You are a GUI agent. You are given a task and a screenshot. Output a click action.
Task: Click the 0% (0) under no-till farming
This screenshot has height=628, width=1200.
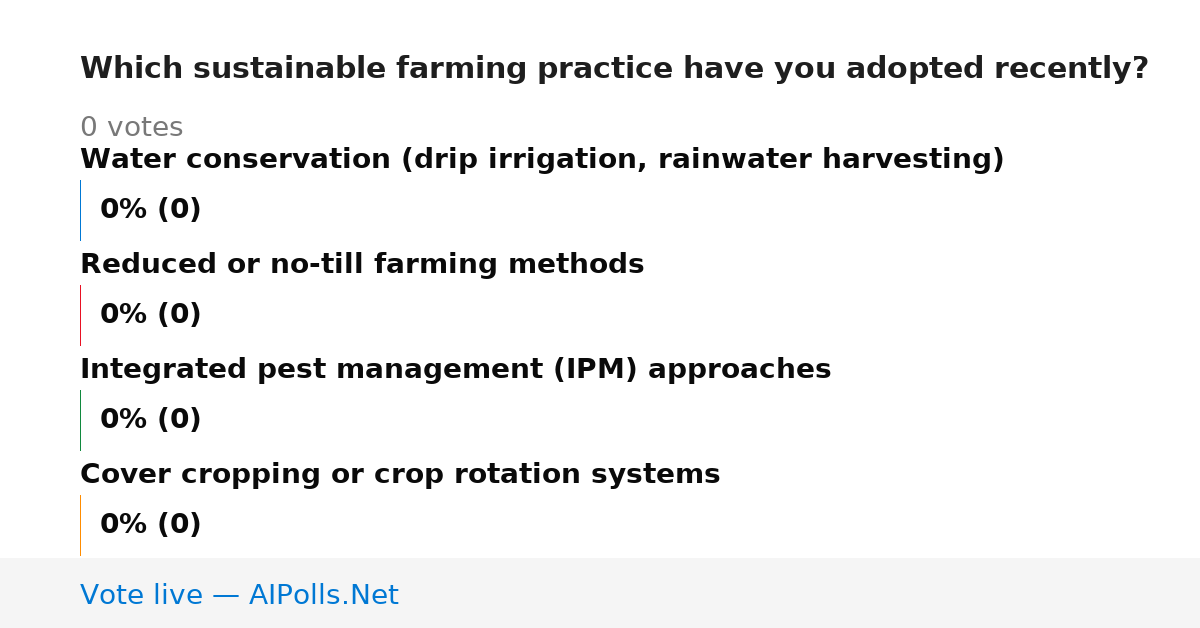tap(151, 315)
